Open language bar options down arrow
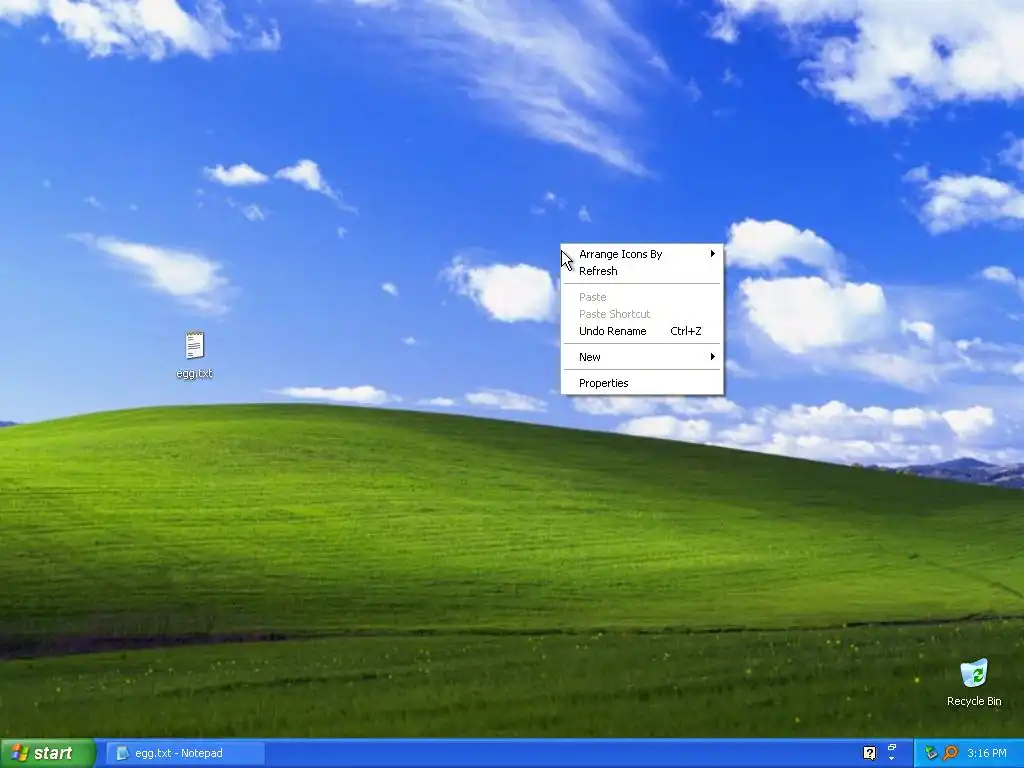1024x768 pixels. point(891,760)
